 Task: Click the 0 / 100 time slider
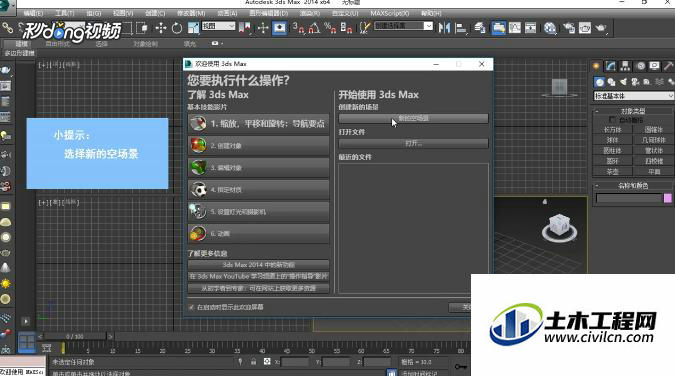[75, 336]
